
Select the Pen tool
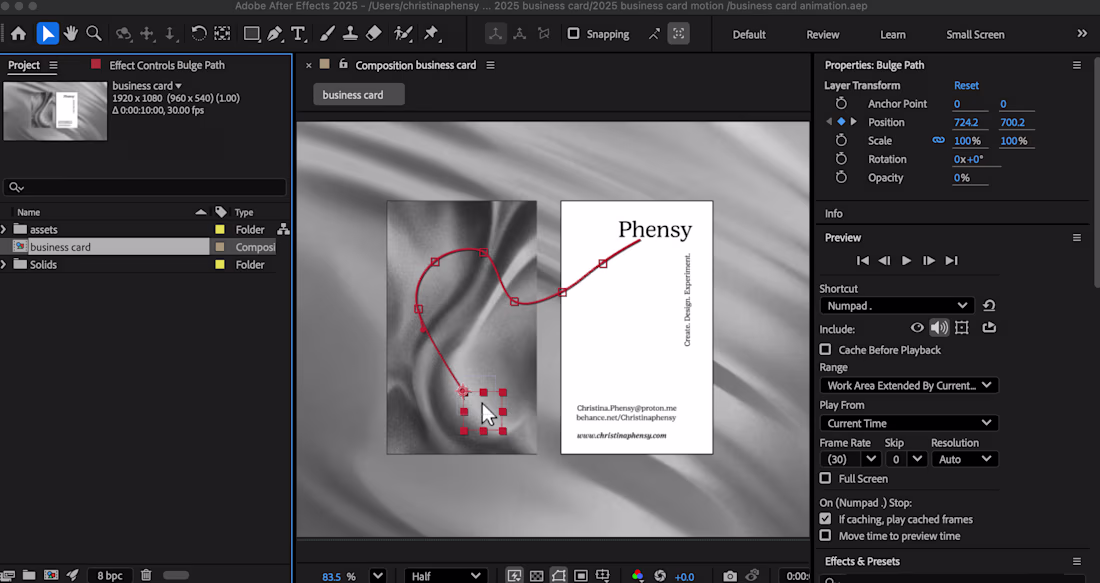tap(275, 34)
